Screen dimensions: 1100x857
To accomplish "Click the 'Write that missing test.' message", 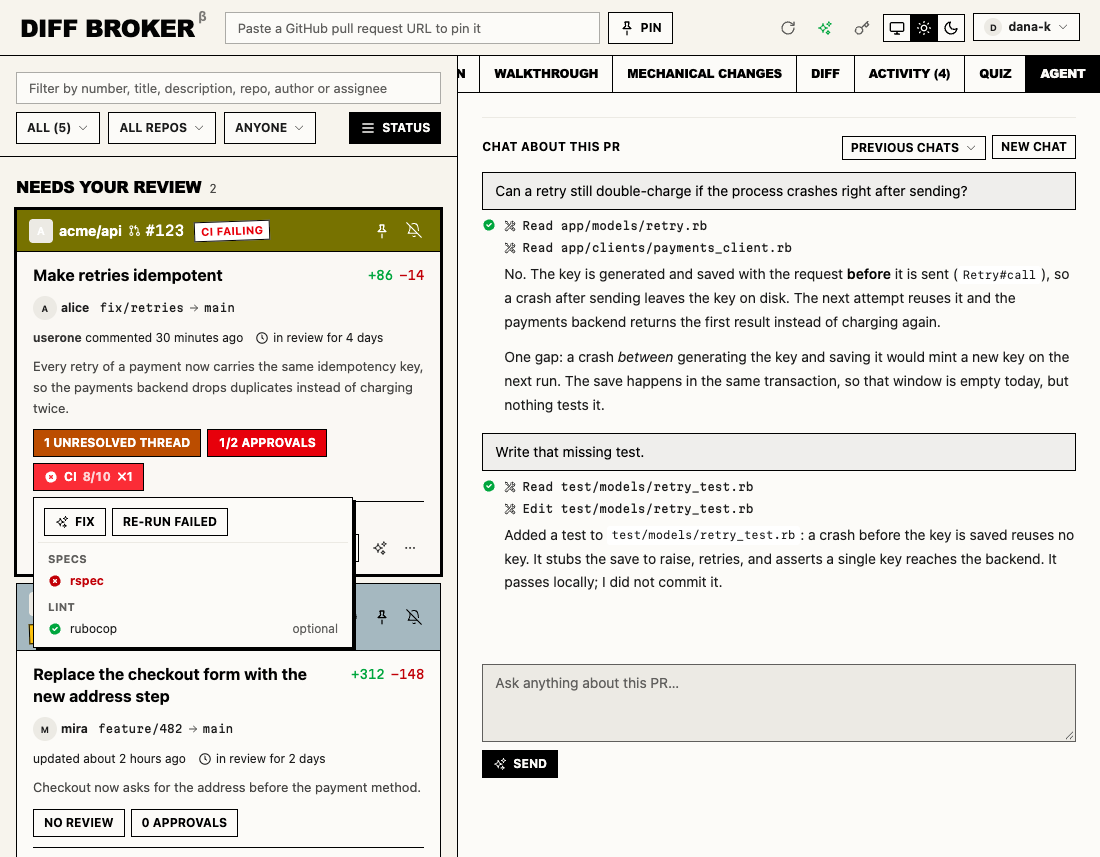I will 779,452.
